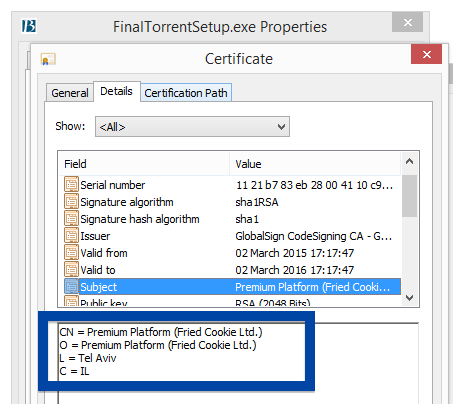This screenshot has width=453, height=404.
Task: Click the '02 March 2015 17:17:47' value
Action: click(294, 253)
